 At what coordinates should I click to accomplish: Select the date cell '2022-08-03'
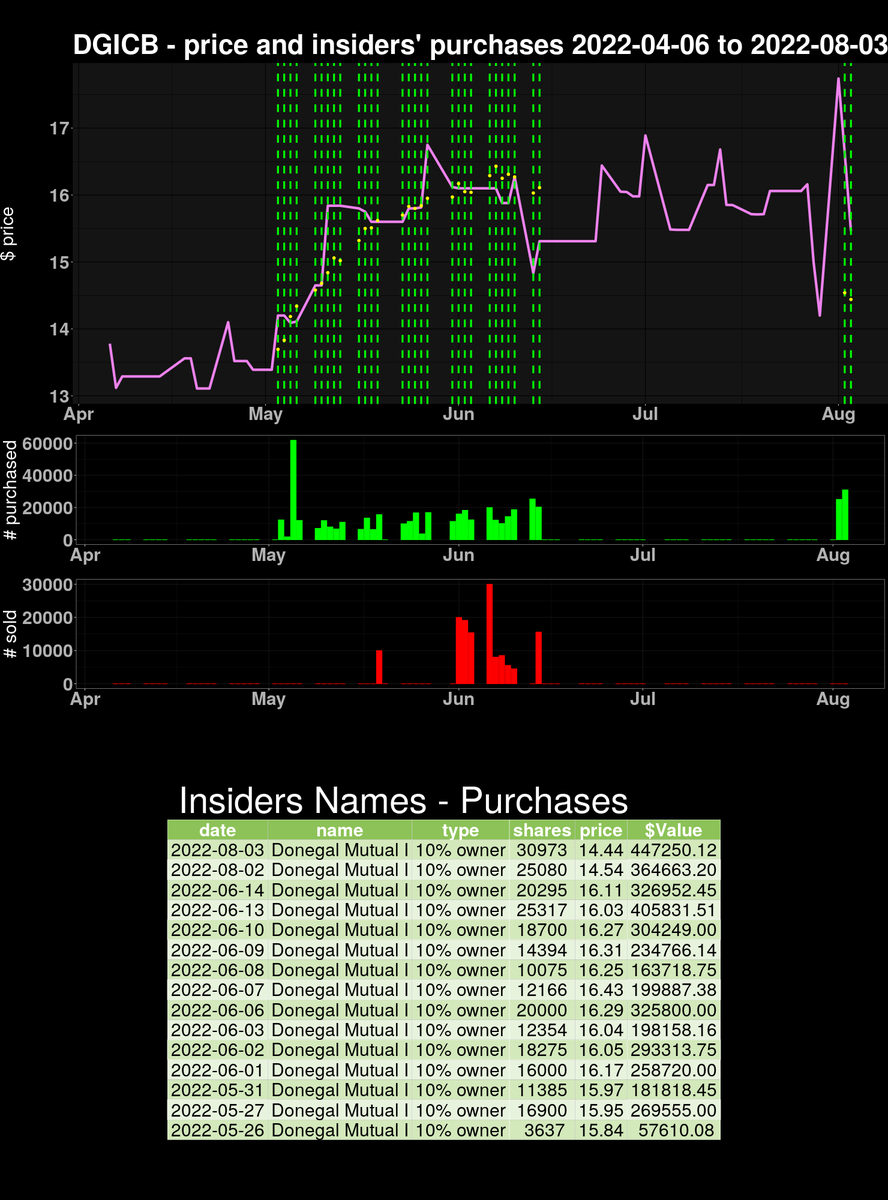coord(218,850)
